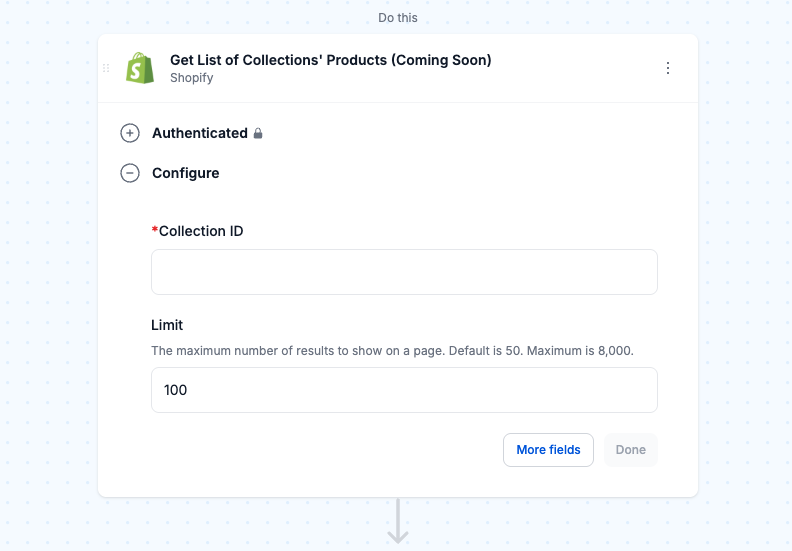Focus the Collection ID input field

click(404, 272)
